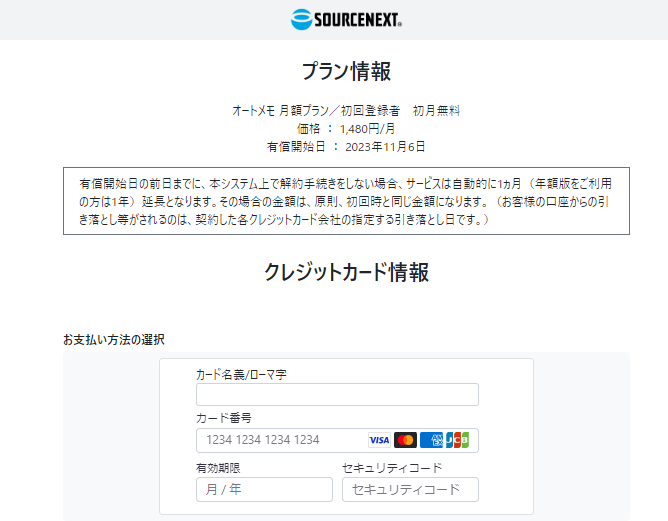This screenshot has width=668, height=521.
Task: Click the Mastercard icon
Action: pos(405,440)
